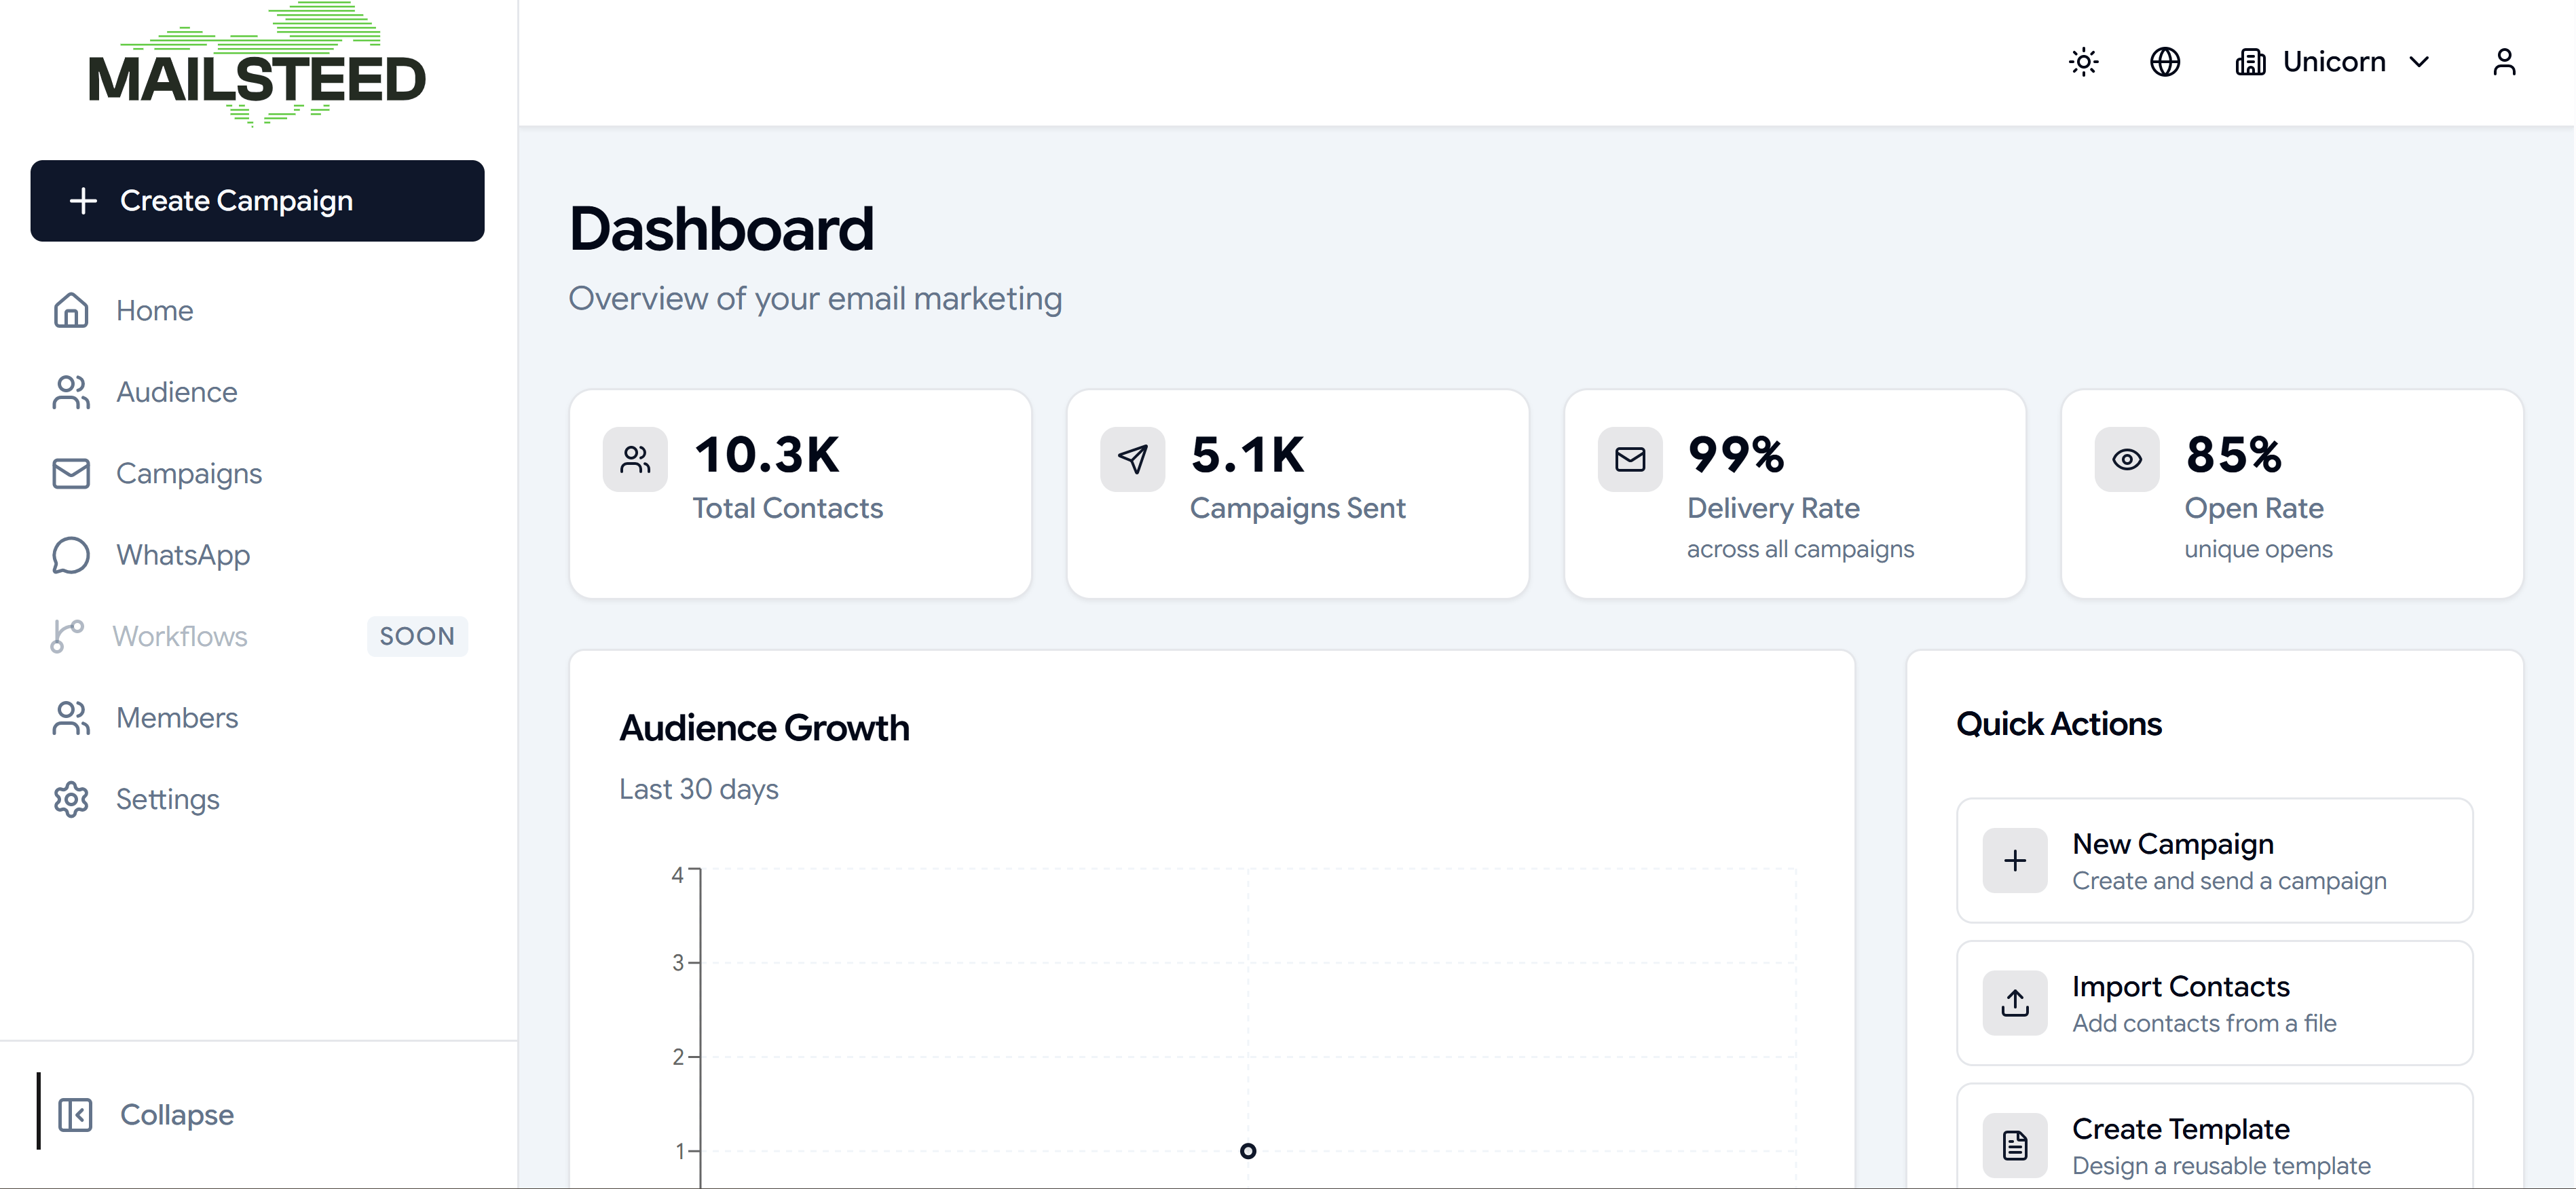The image size is (2576, 1189).
Task: Click the data point on Audience Growth chart
Action: tap(1247, 1151)
